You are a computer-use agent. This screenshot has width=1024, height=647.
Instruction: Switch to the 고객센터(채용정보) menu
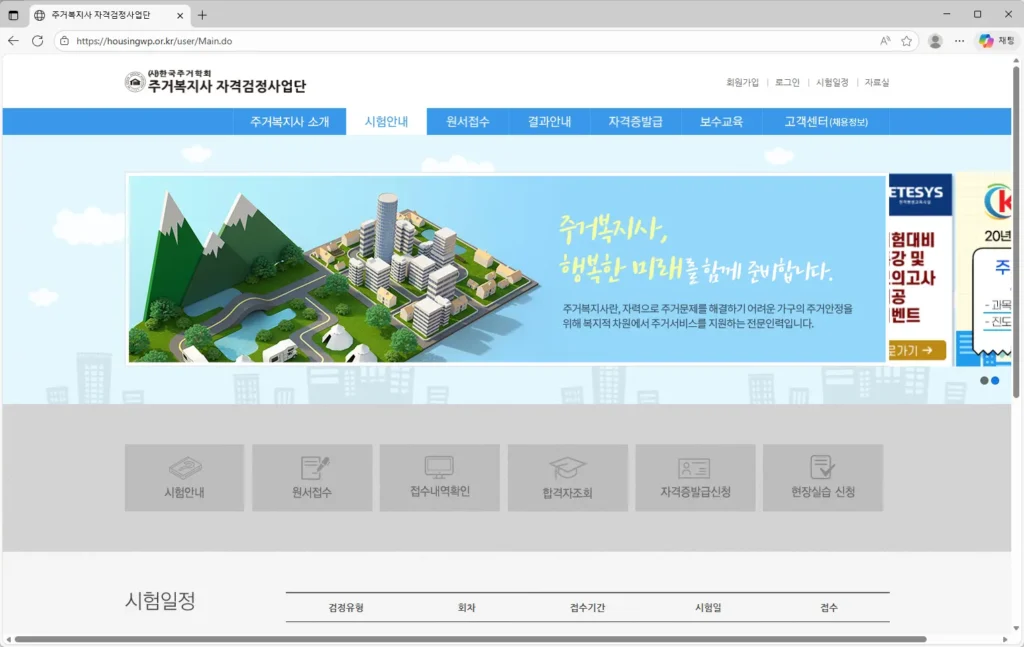(x=827, y=121)
